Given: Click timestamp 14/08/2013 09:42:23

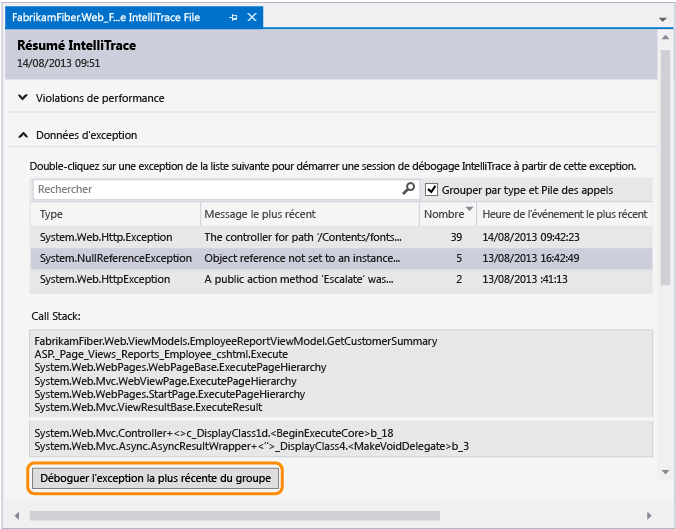Looking at the screenshot, I should point(531,237).
